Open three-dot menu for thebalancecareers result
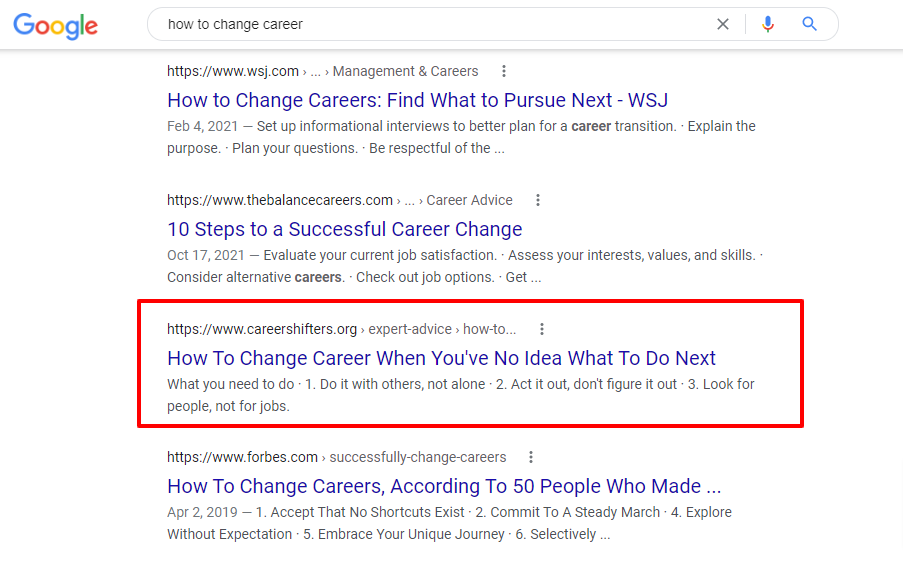The height and width of the screenshot is (567, 903). pos(538,200)
